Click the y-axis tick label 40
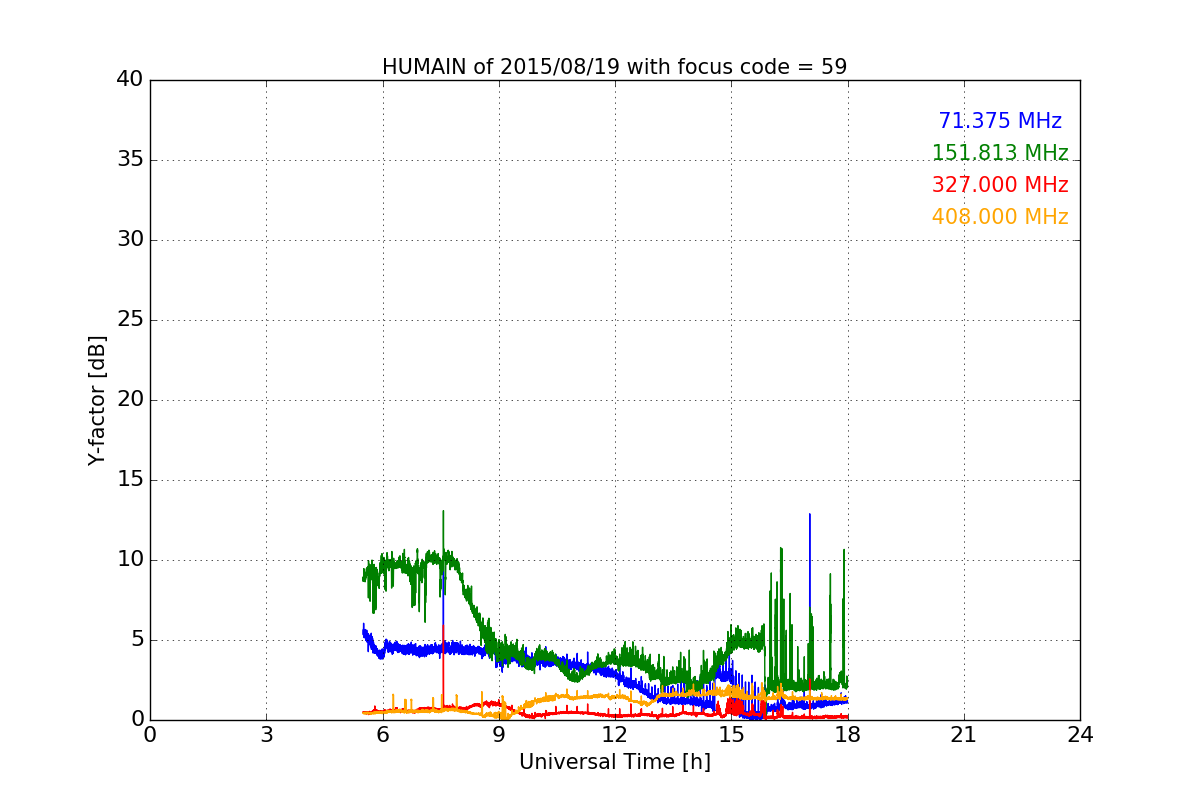 130,80
